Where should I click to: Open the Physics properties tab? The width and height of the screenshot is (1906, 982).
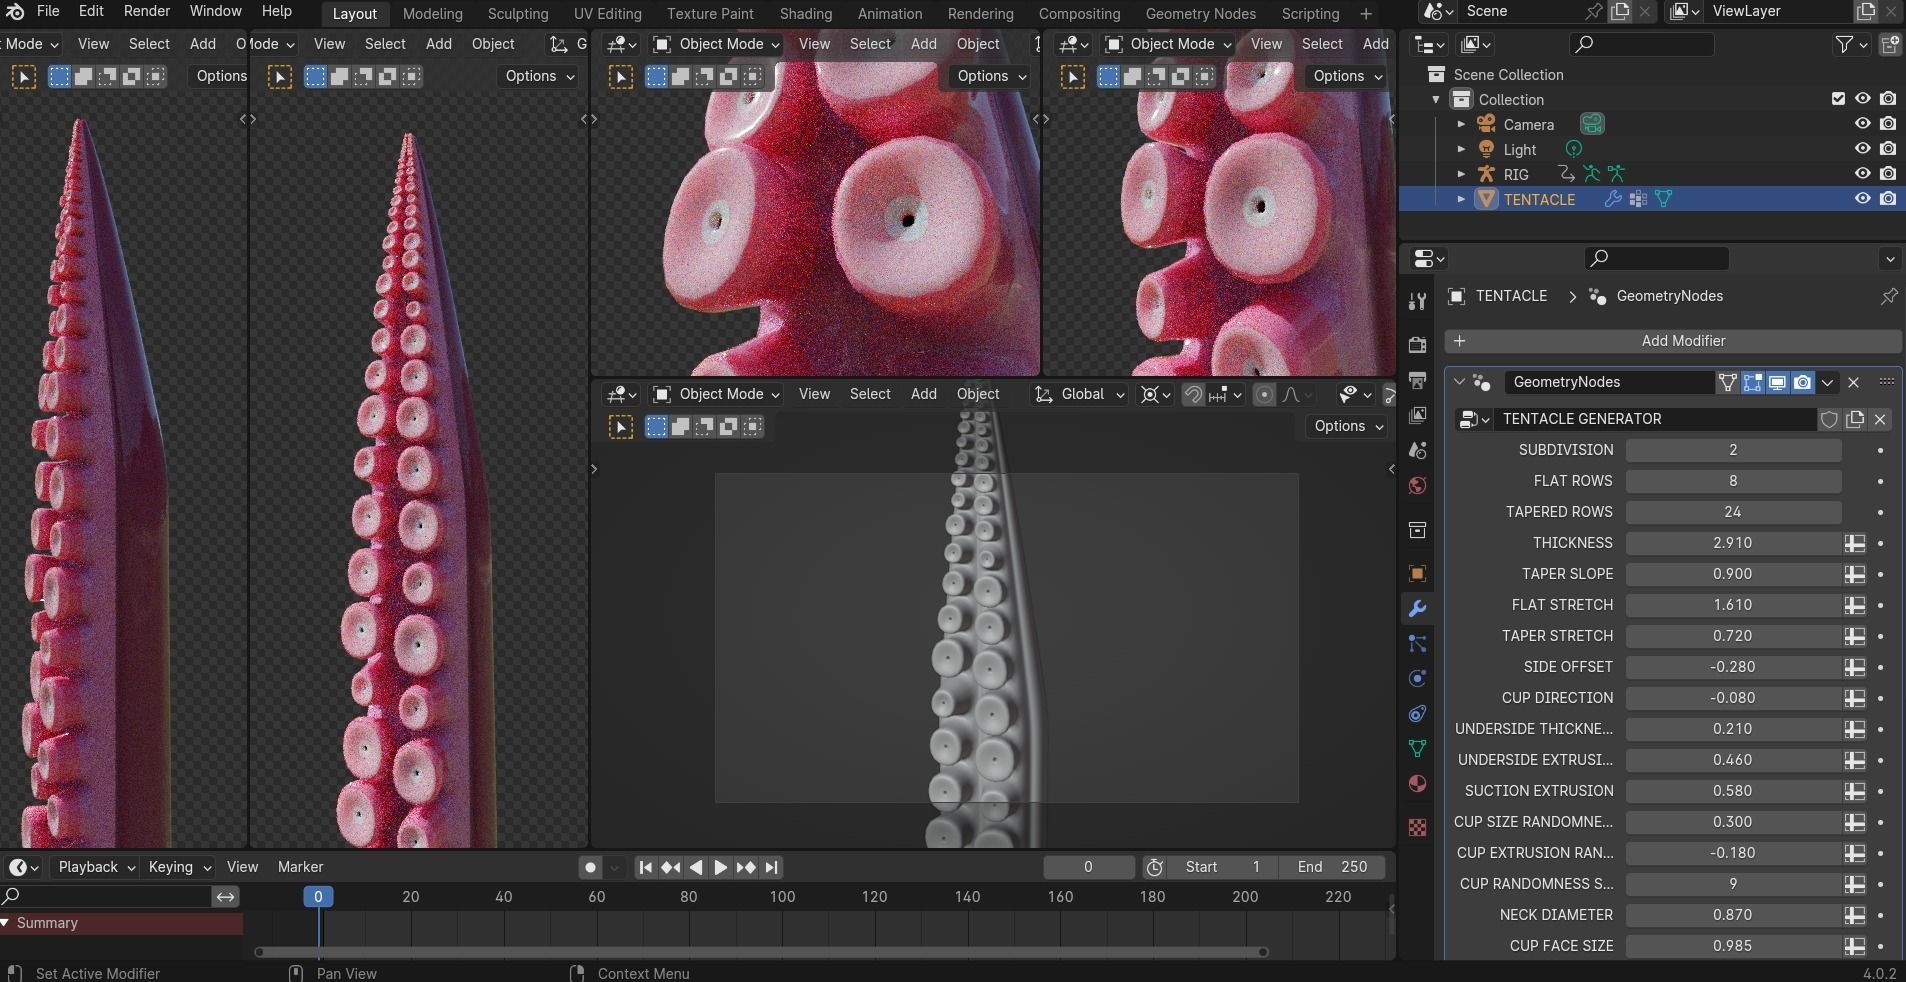coord(1417,678)
